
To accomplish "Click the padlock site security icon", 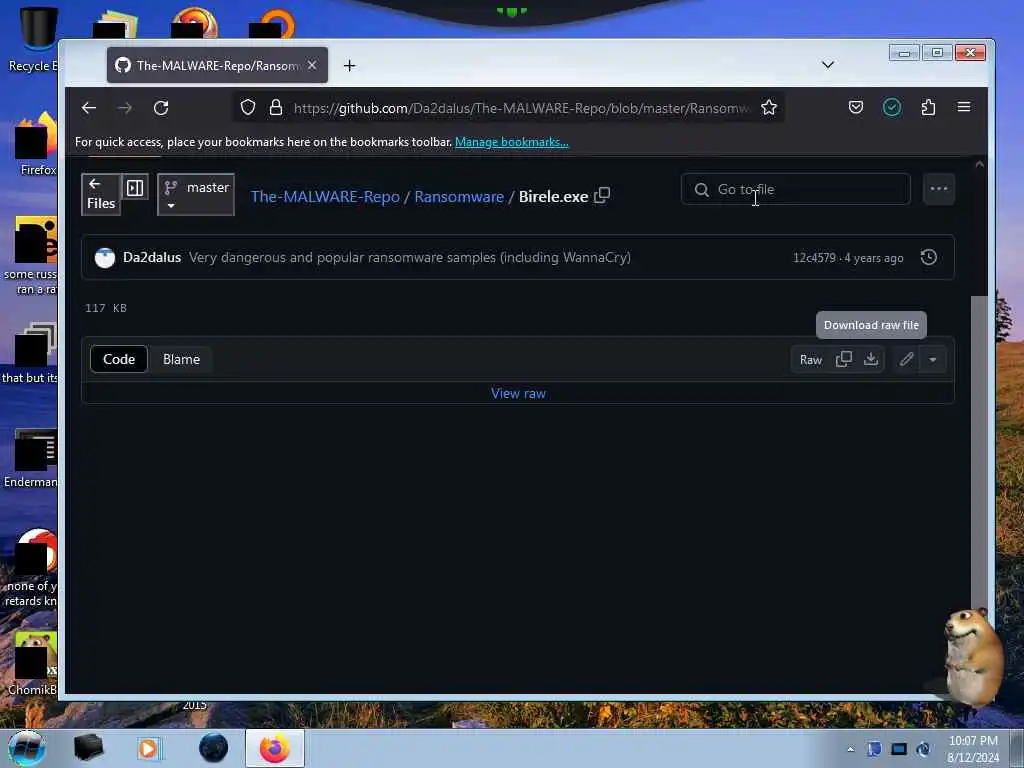I will 276,107.
